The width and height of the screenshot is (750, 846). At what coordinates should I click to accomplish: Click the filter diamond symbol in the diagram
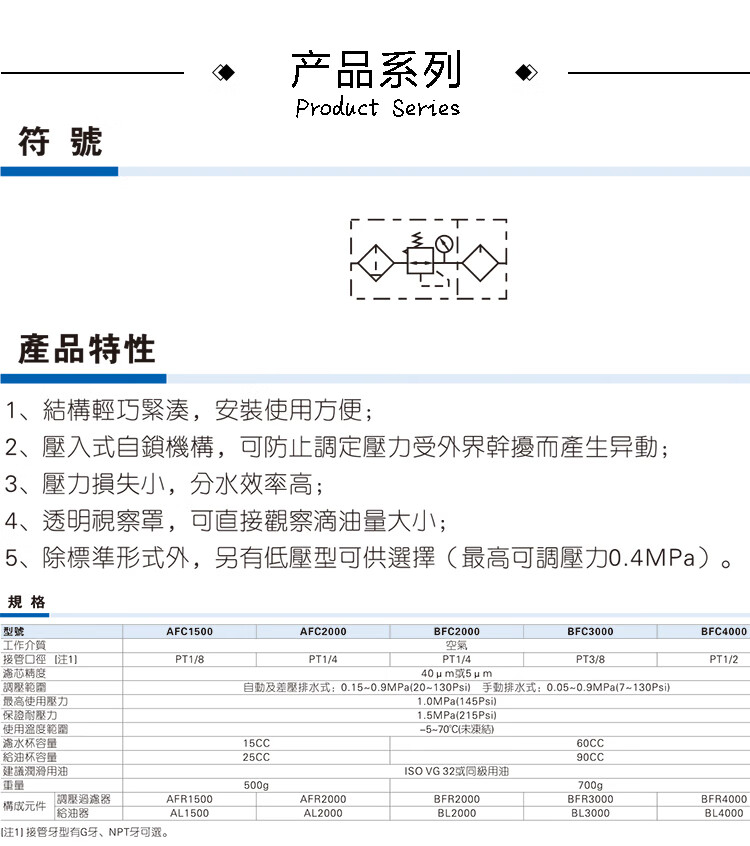tap(375, 265)
